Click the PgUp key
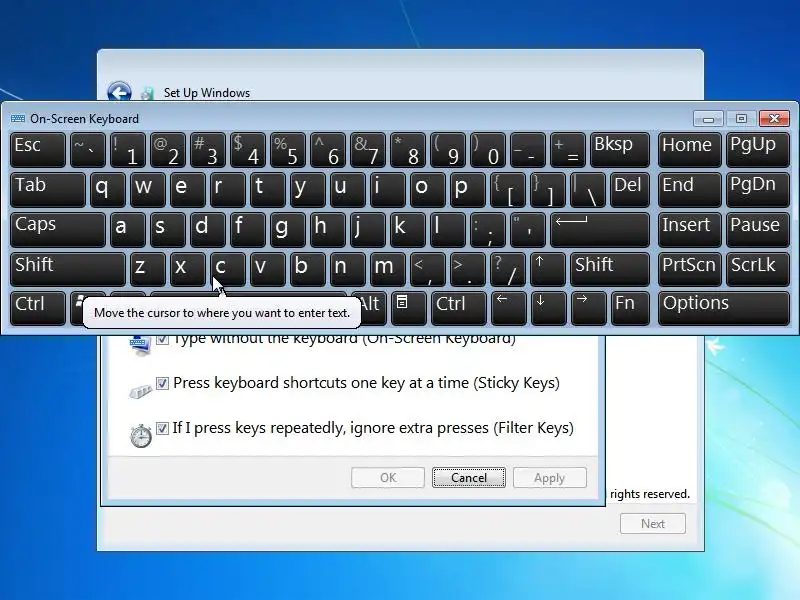This screenshot has height=600, width=800. point(758,149)
